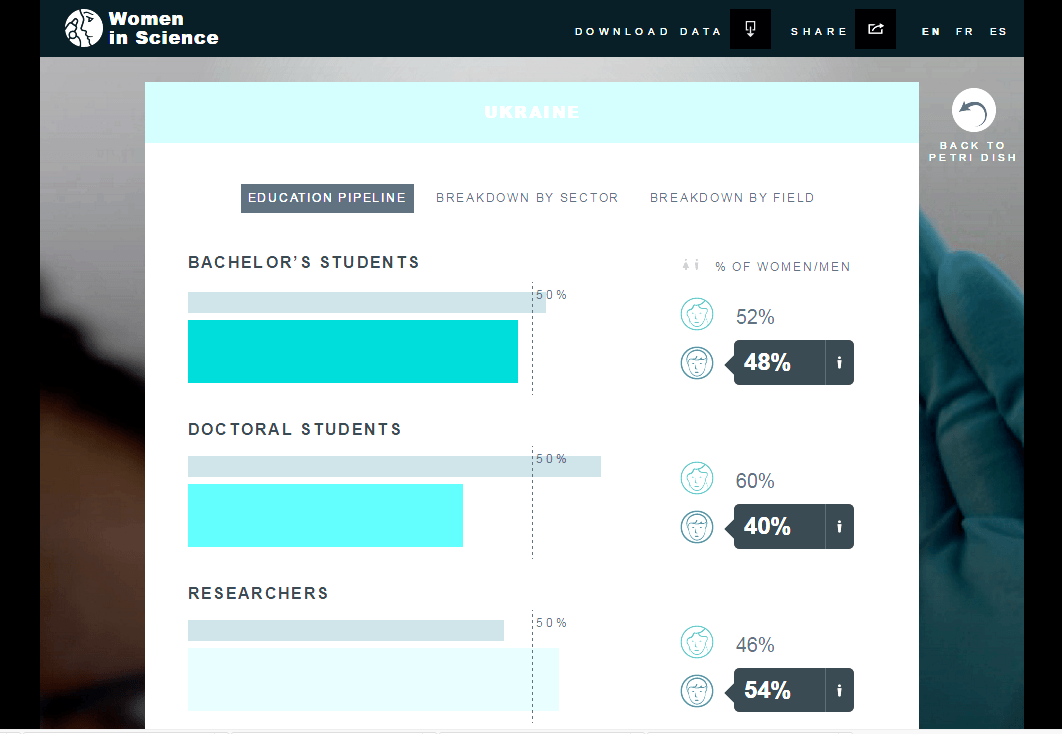The image size is (1062, 734).
Task: Open info for Researchers 54% men
Action: tap(839, 690)
